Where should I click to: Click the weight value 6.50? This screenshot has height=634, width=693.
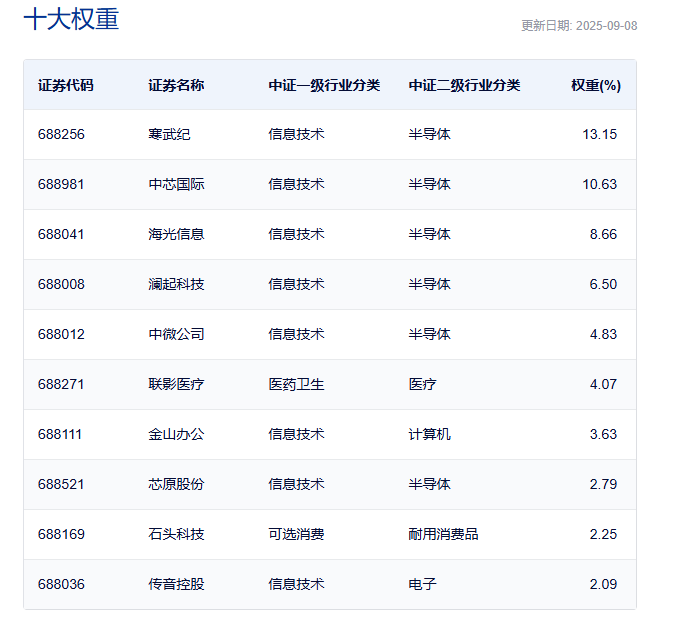603,284
